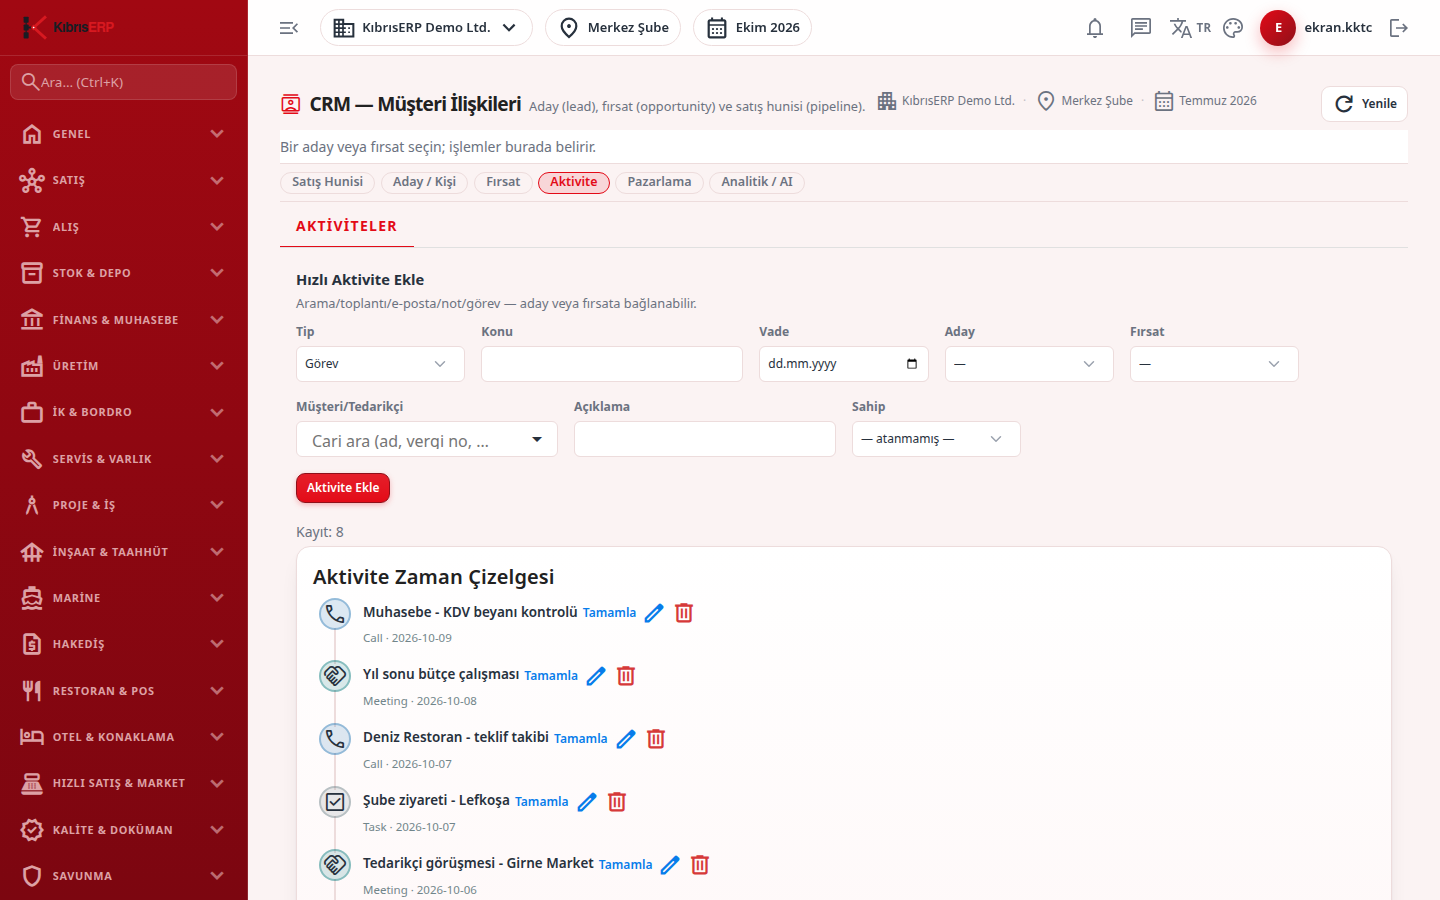Click the Yenile refresh button

(x=1364, y=104)
